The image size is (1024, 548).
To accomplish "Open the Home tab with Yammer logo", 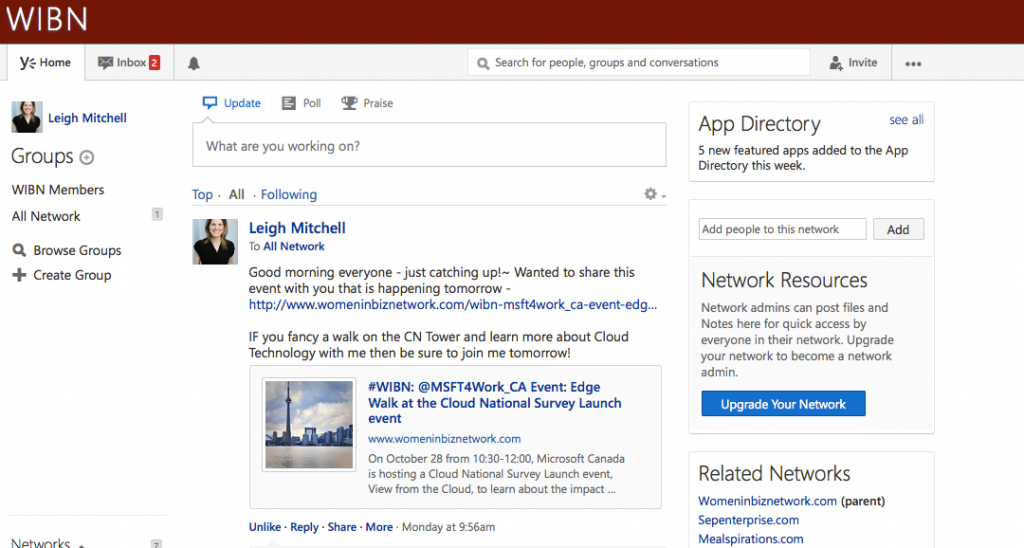I will (46, 63).
